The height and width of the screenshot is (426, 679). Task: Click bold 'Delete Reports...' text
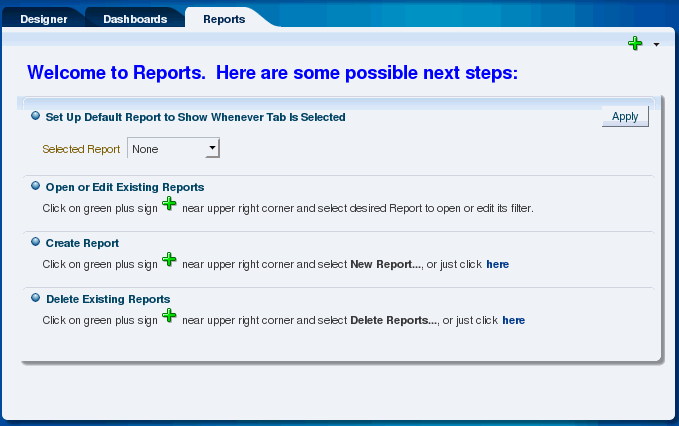(x=394, y=320)
